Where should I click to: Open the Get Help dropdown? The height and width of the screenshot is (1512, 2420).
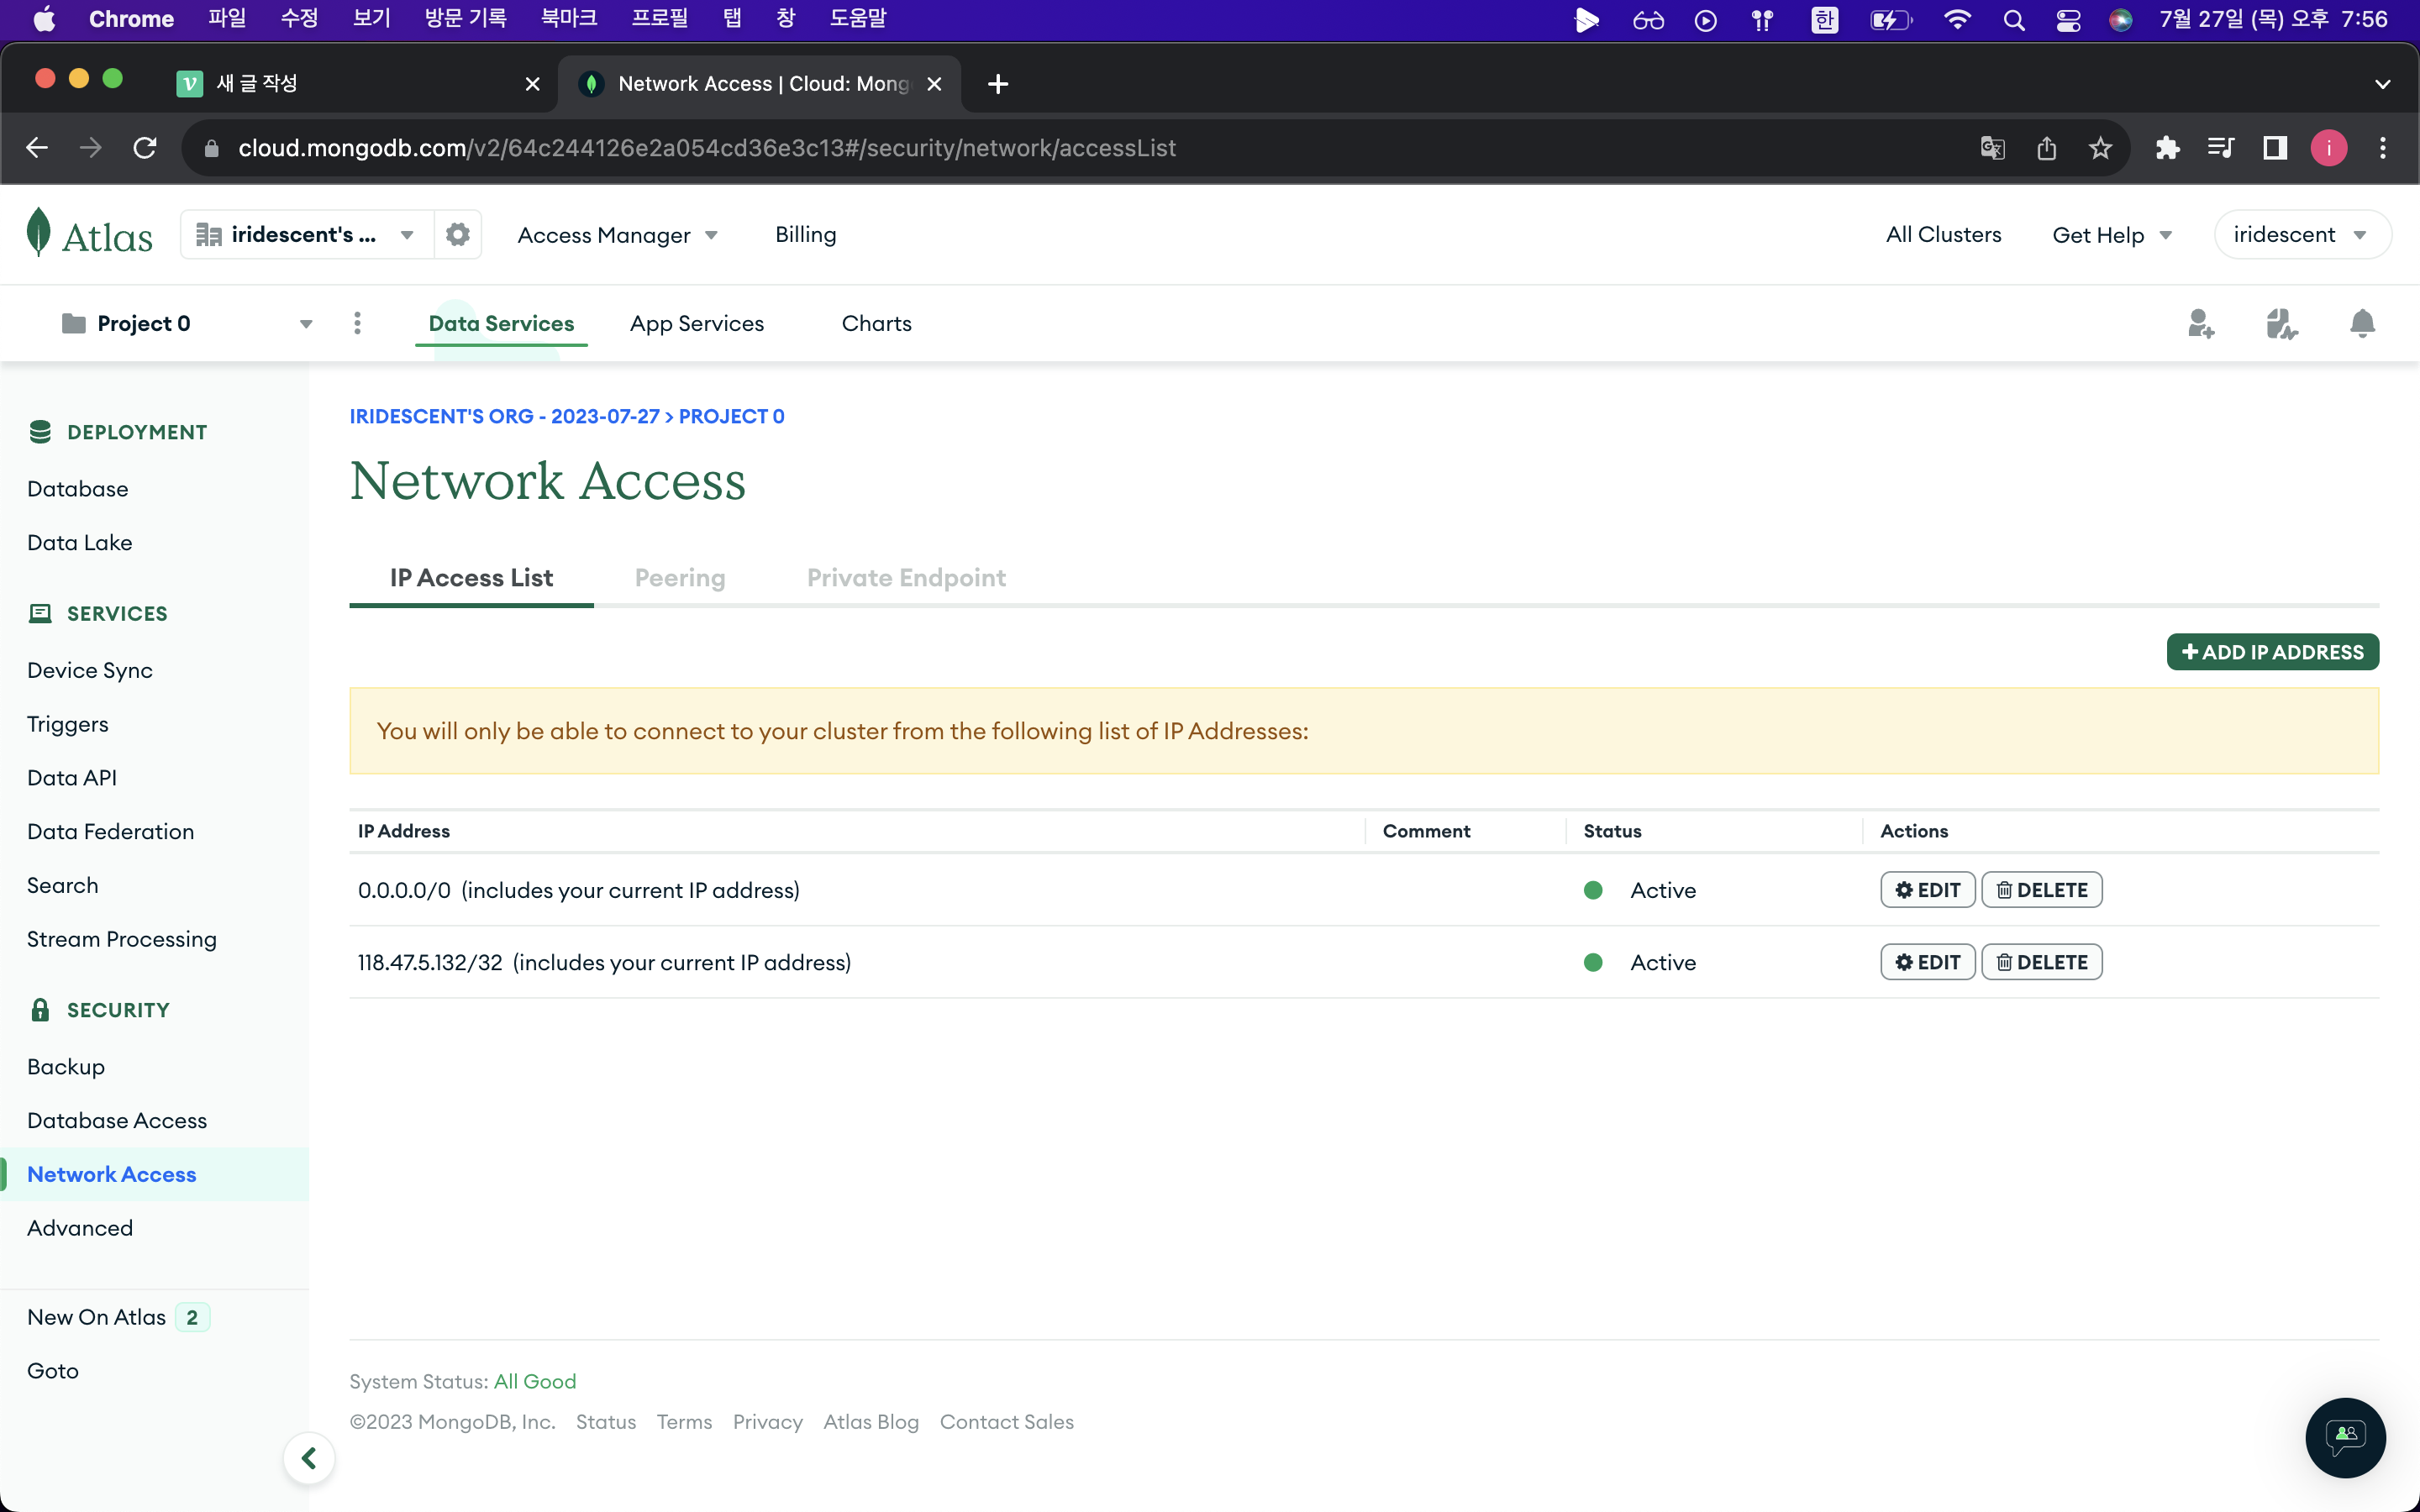tap(2112, 235)
